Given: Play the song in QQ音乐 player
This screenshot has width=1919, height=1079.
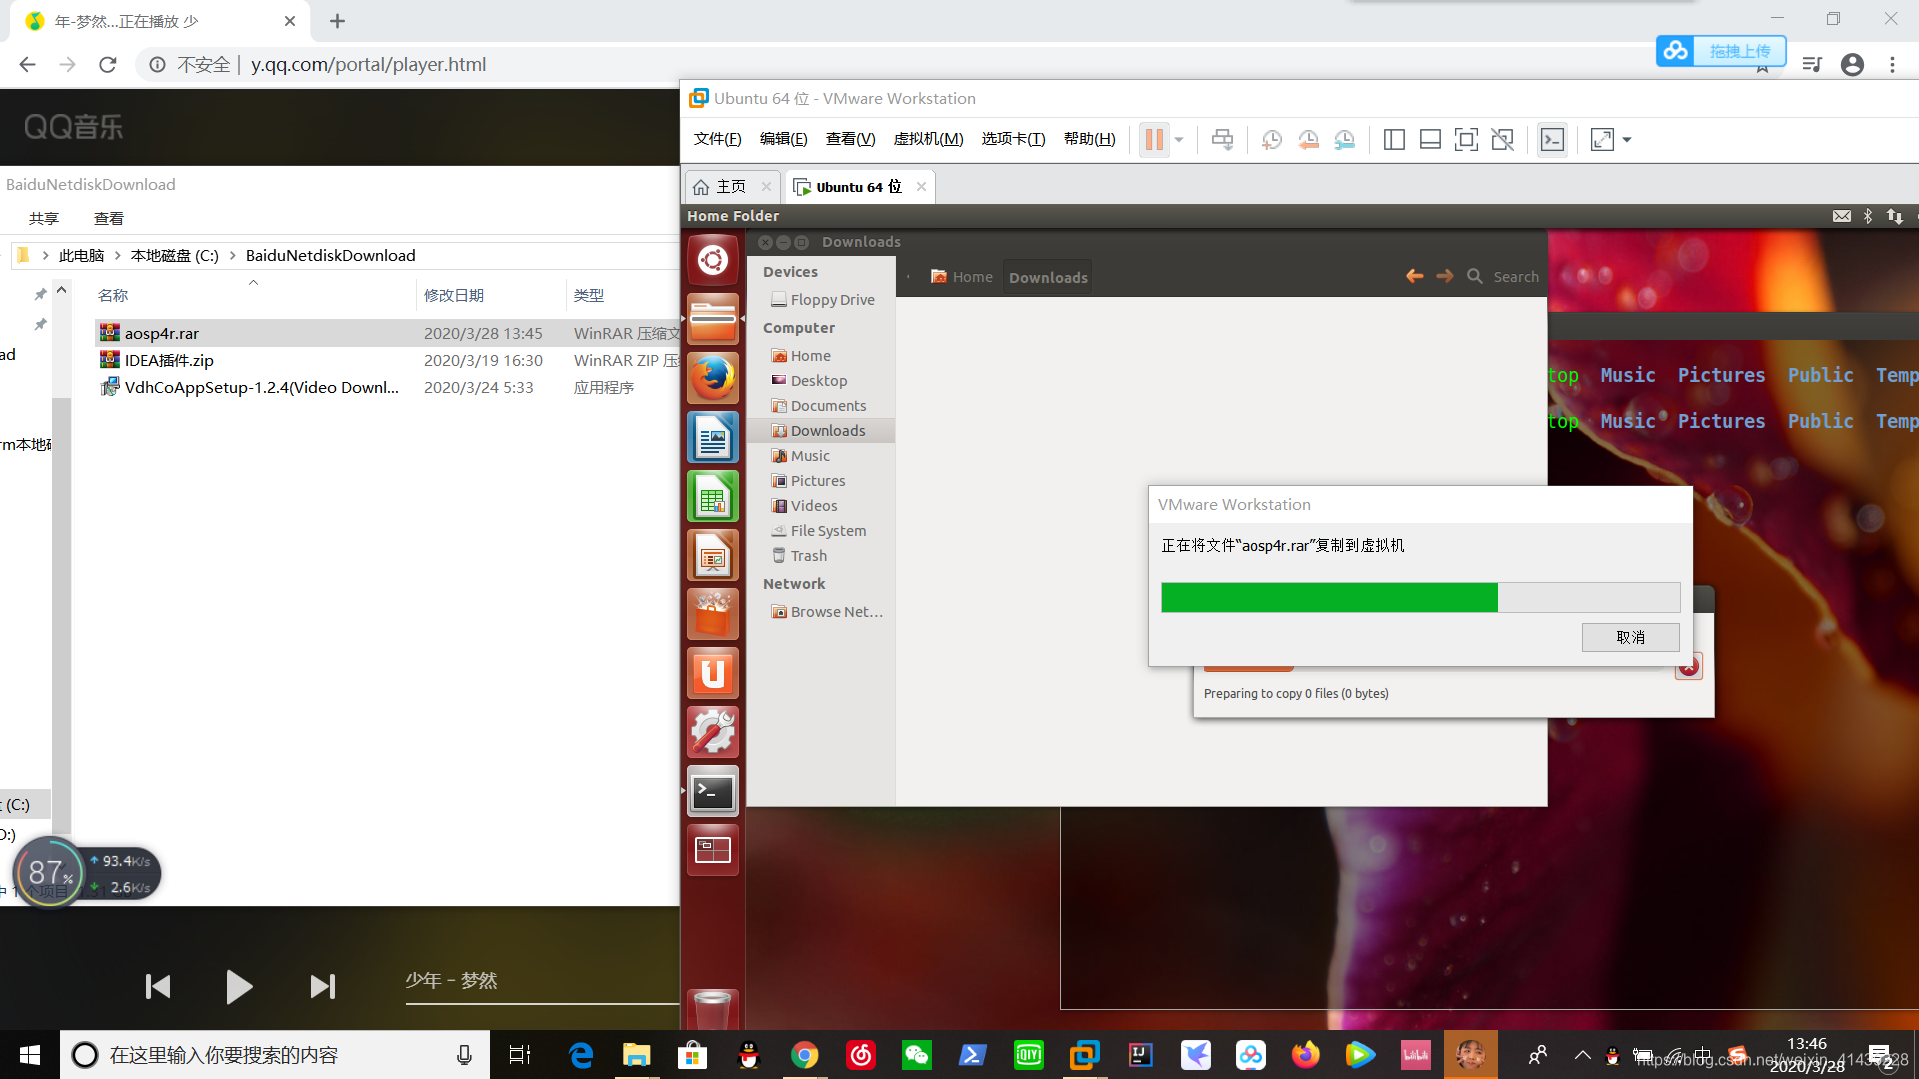Looking at the screenshot, I should [238, 986].
